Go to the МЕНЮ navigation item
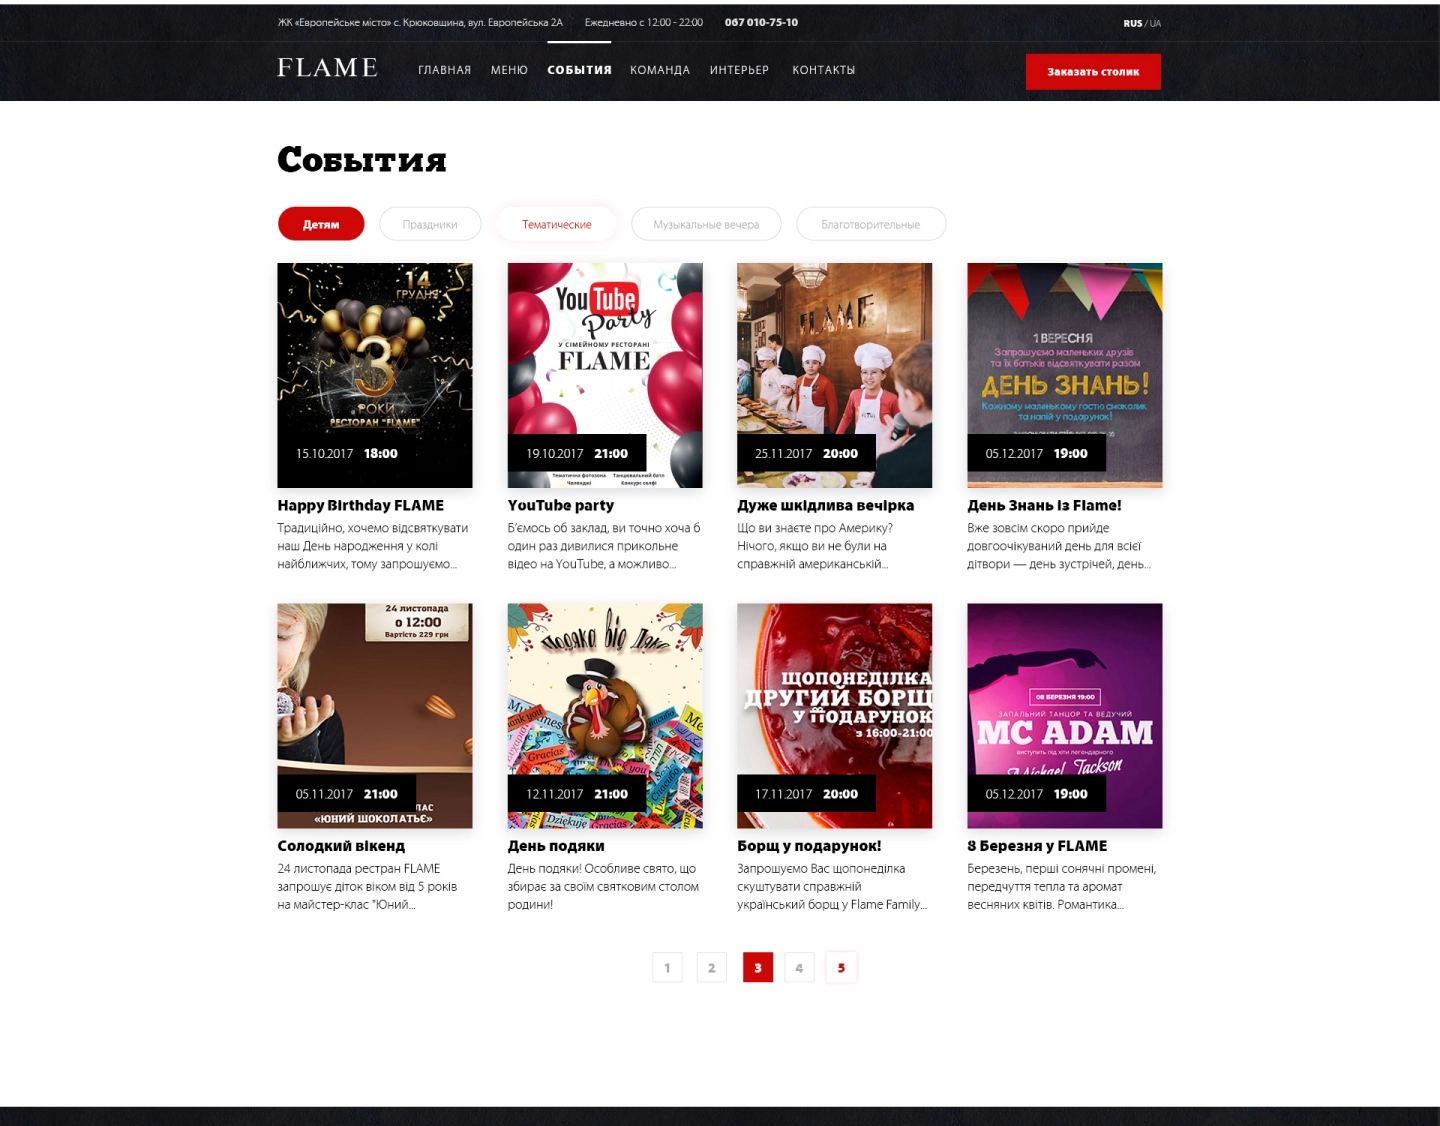 click(509, 70)
